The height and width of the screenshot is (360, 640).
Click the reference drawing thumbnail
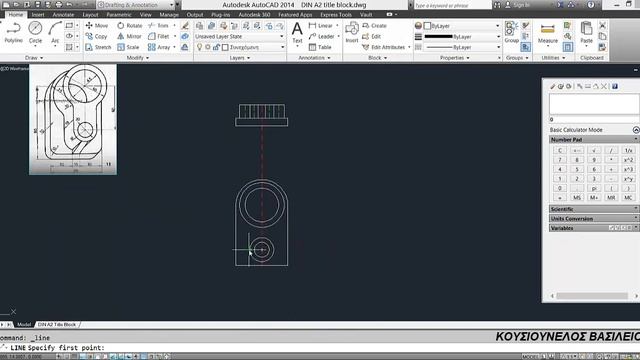pos(73,119)
